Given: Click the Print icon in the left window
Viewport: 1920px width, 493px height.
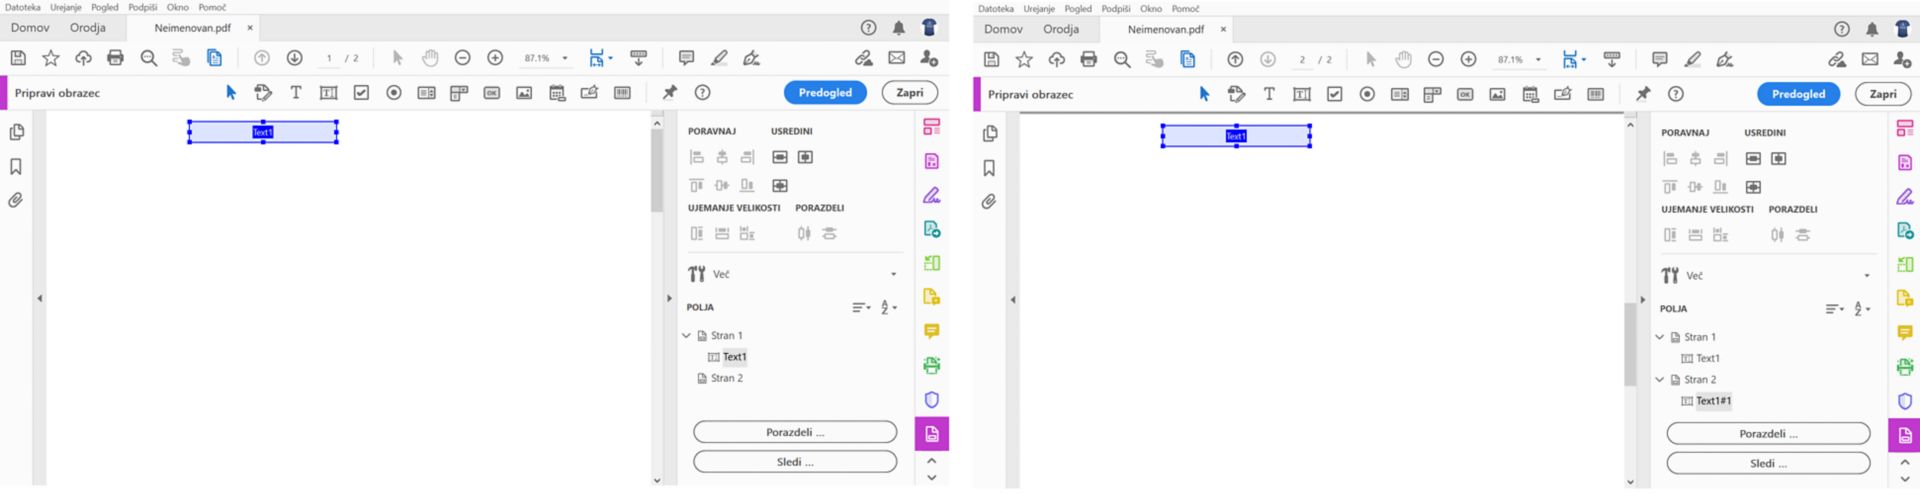Looking at the screenshot, I should [x=115, y=58].
